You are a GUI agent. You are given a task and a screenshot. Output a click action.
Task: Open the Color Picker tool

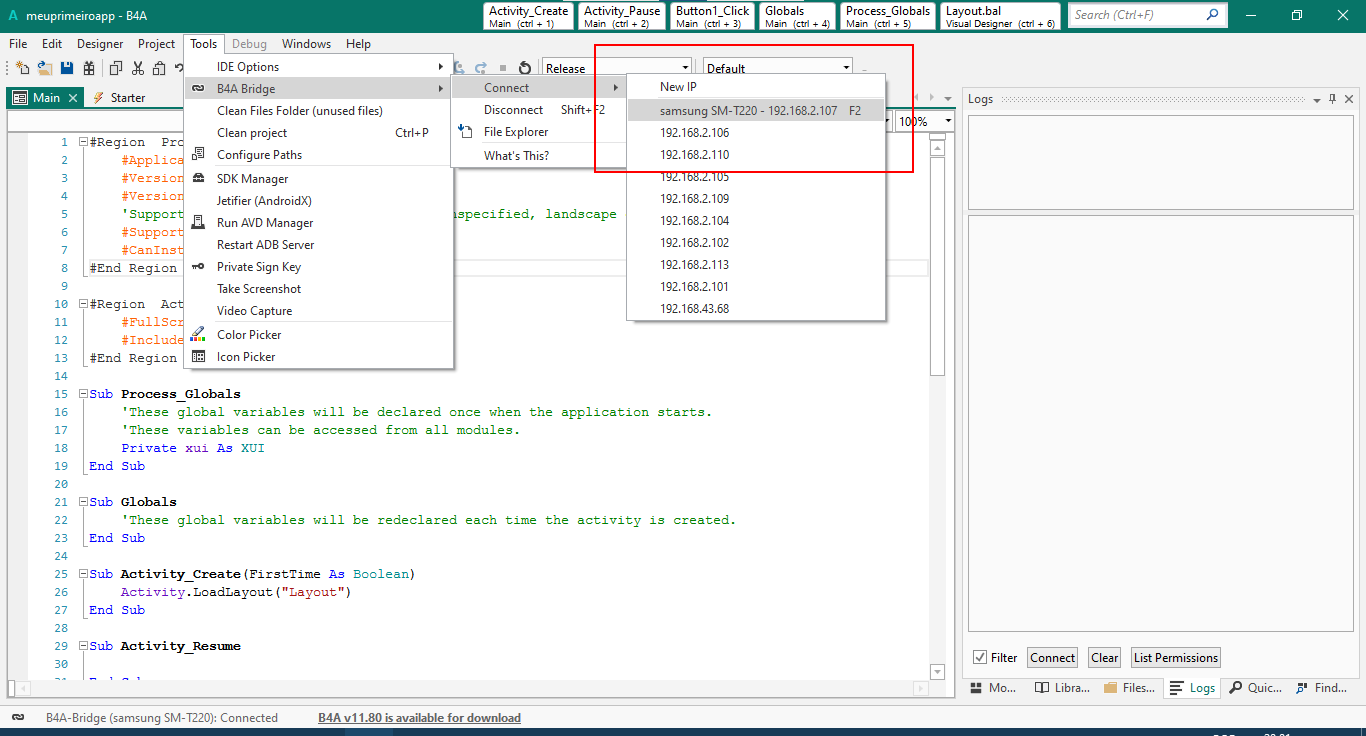319,335
